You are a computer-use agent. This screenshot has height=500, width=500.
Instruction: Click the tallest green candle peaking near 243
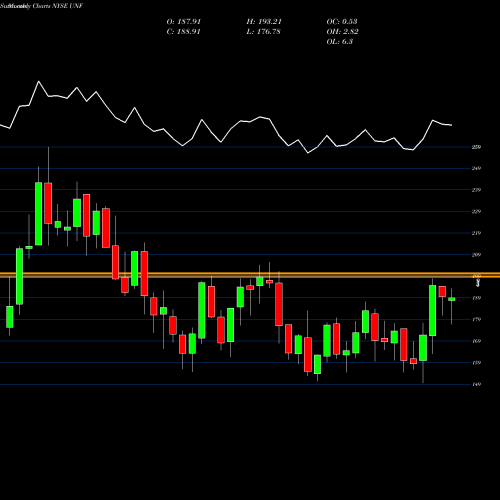click(x=39, y=214)
